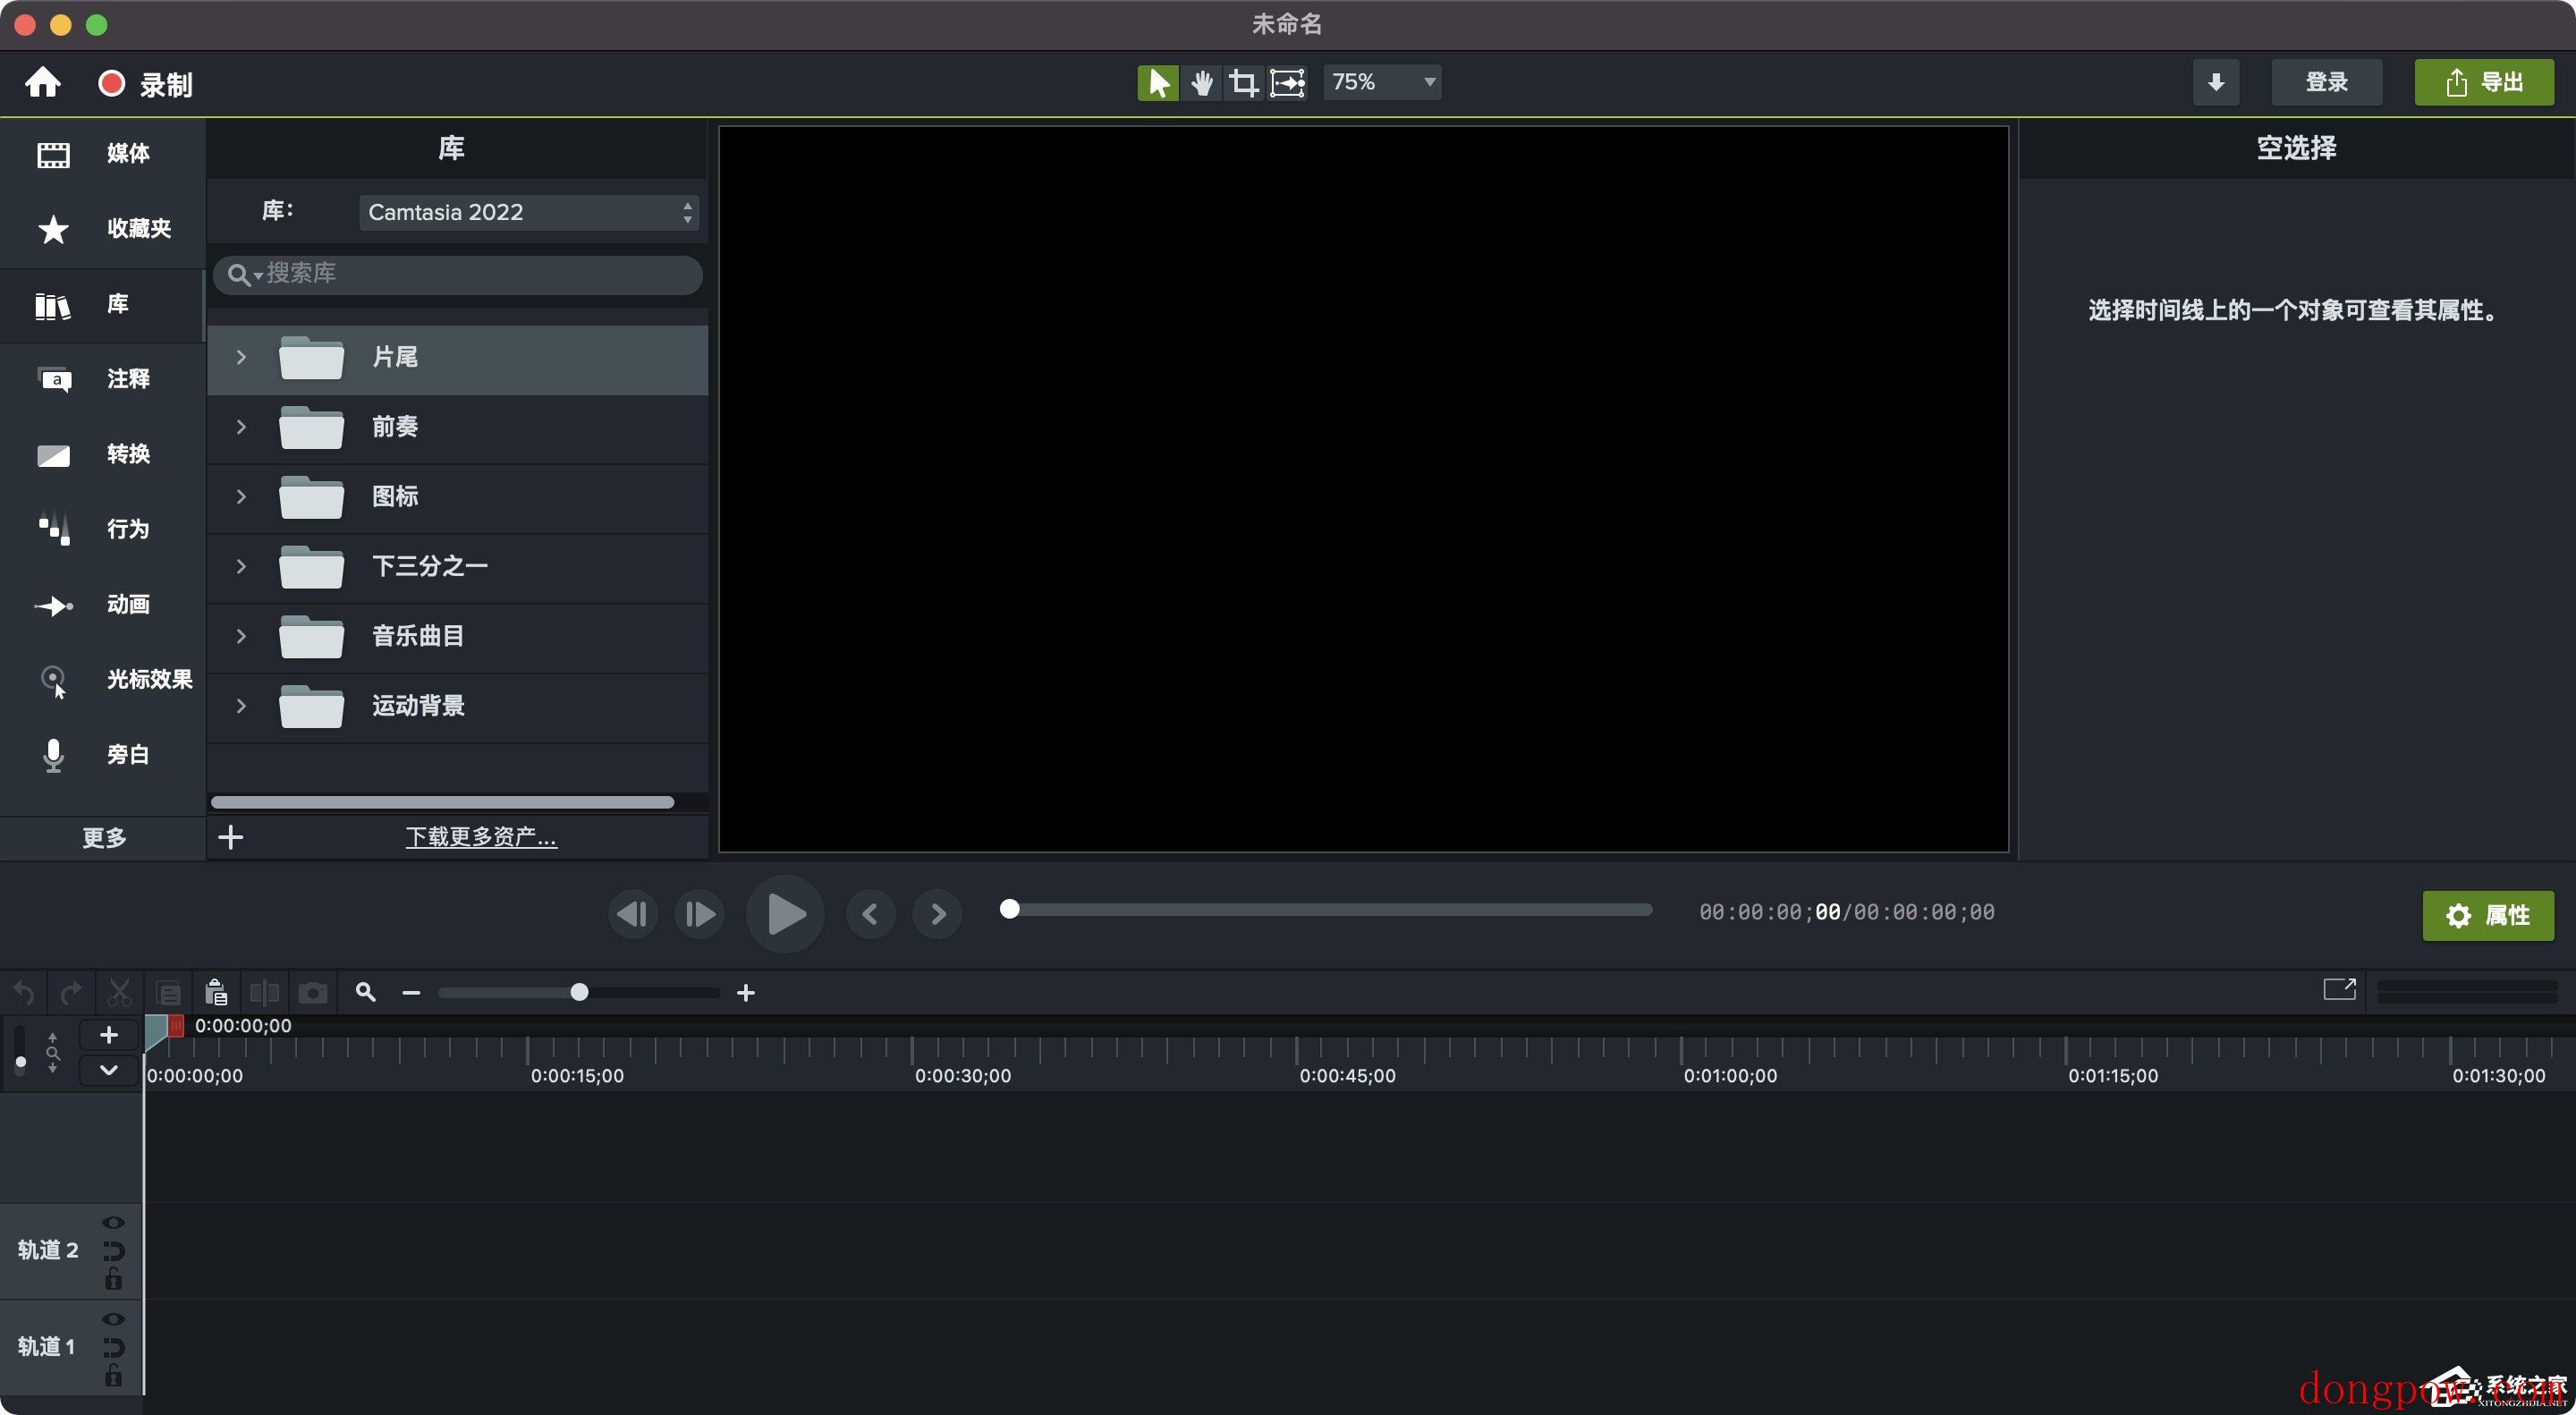Screen dimensions: 2576x1415
Task: Click the green 导出 export button
Action: pyautogui.click(x=2484, y=82)
